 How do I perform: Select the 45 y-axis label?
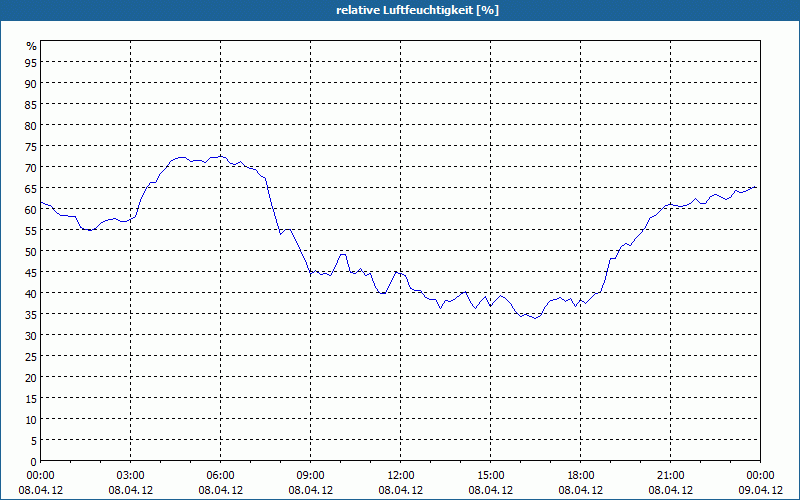pyautogui.click(x=31, y=272)
